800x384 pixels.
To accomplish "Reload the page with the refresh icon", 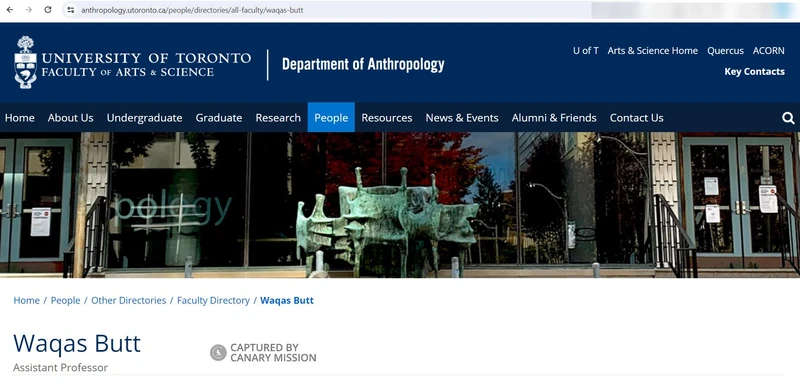I will pos(47,10).
